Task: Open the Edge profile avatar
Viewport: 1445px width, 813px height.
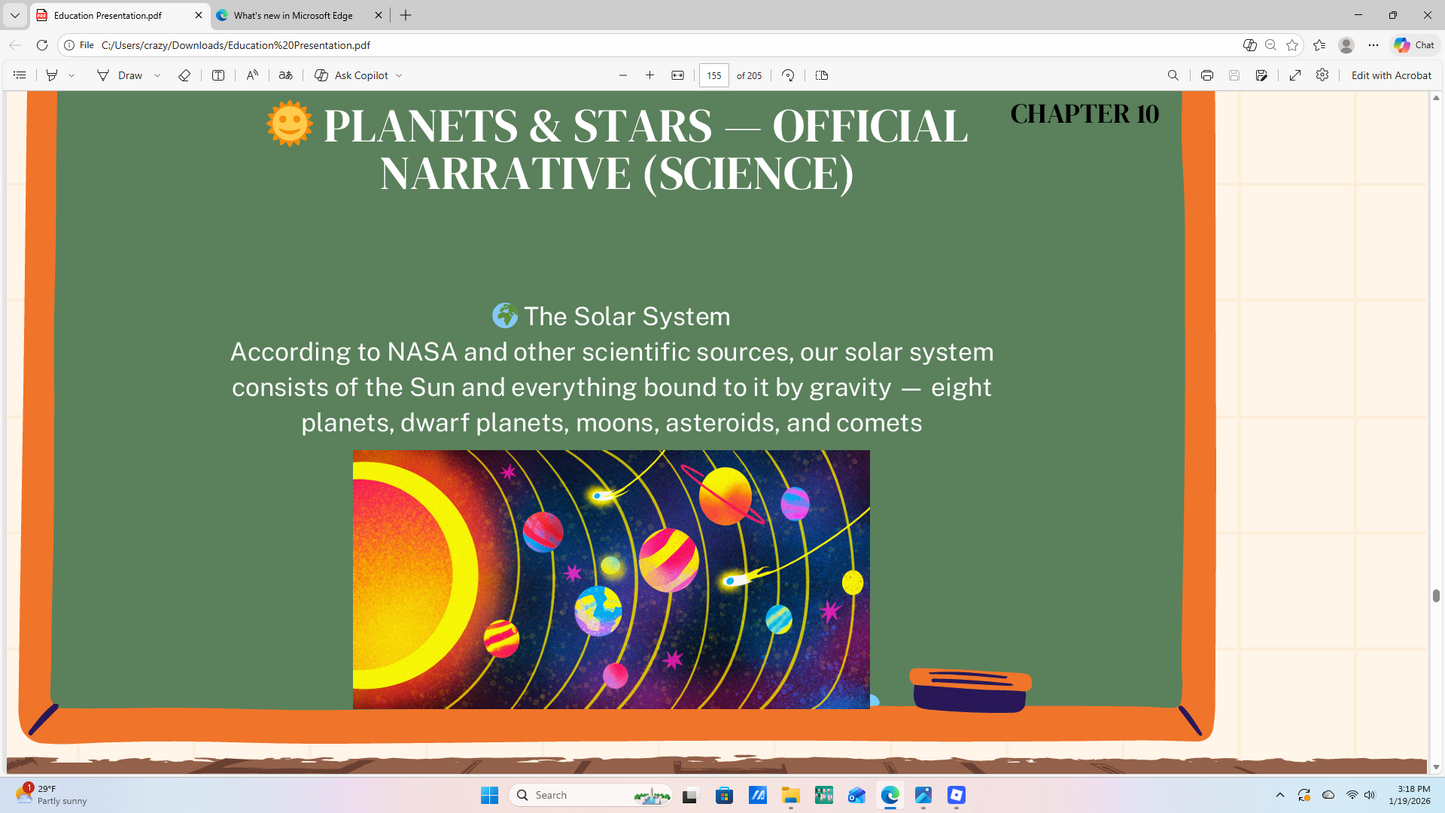Action: (x=1346, y=45)
